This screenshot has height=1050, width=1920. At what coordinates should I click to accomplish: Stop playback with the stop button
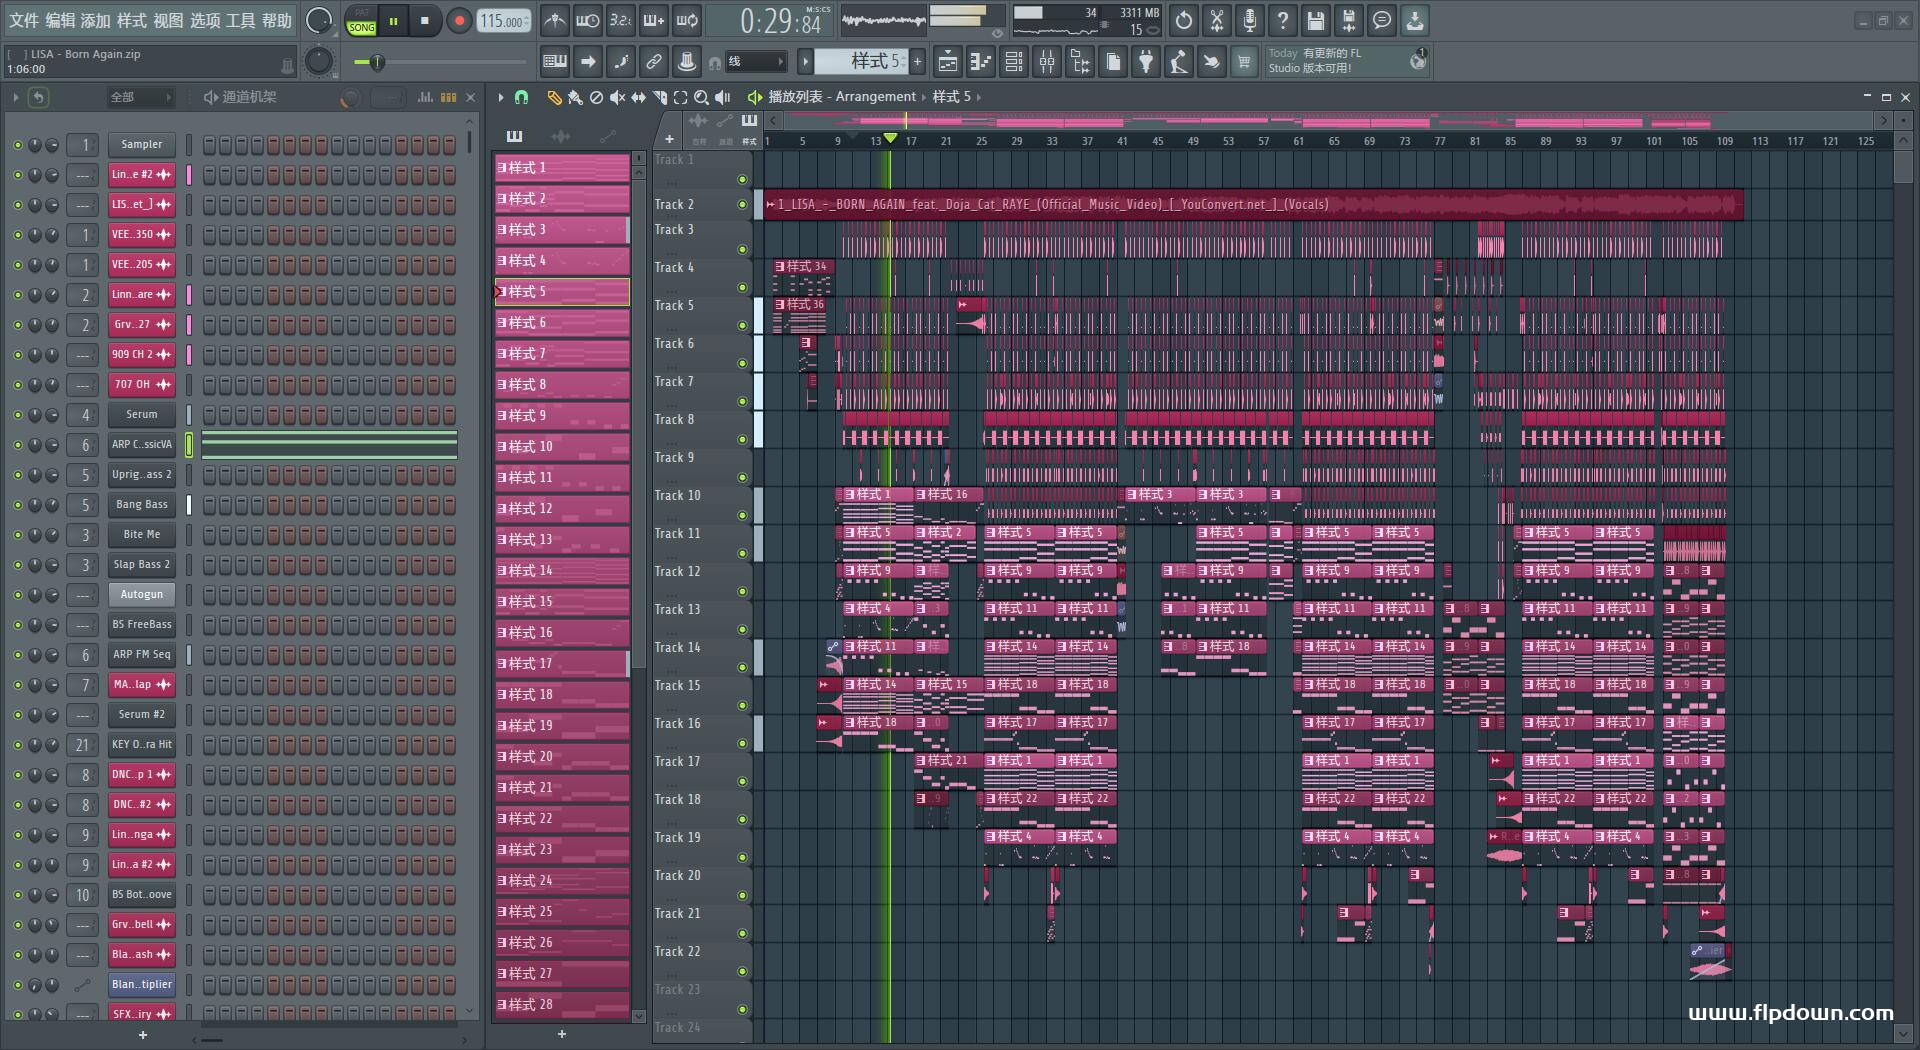(x=425, y=21)
